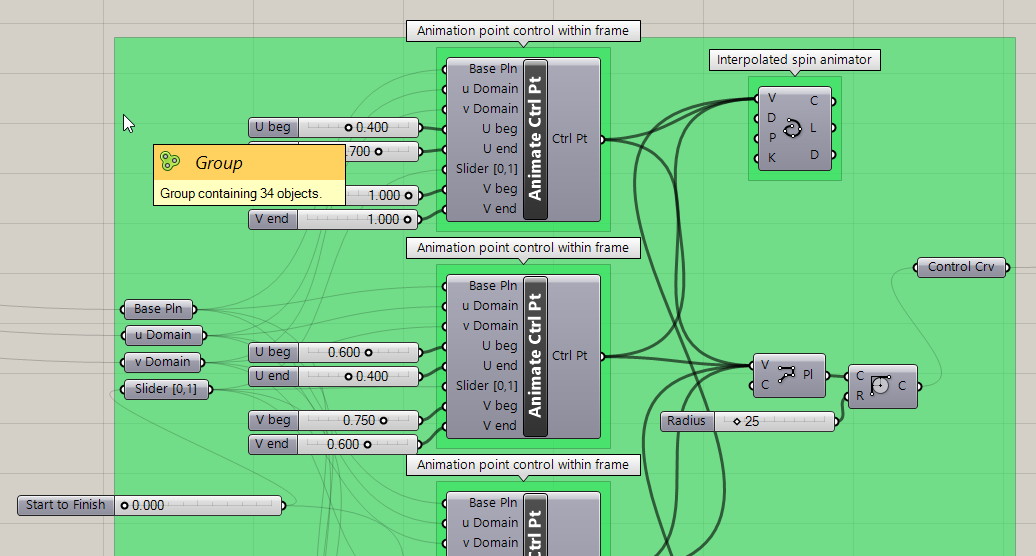Click the R input of the Fillet component
Viewport: 1036px width, 556px height.
pyautogui.click(x=860, y=396)
